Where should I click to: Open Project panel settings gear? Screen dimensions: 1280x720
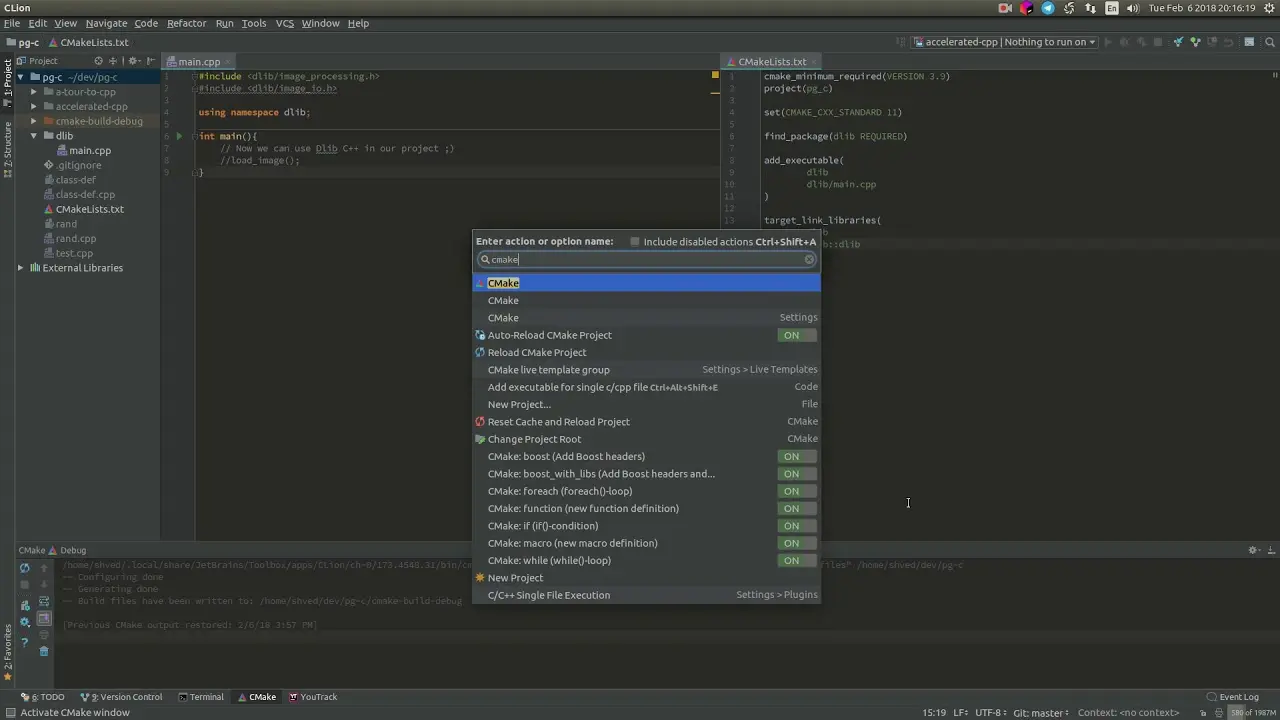coord(134,61)
